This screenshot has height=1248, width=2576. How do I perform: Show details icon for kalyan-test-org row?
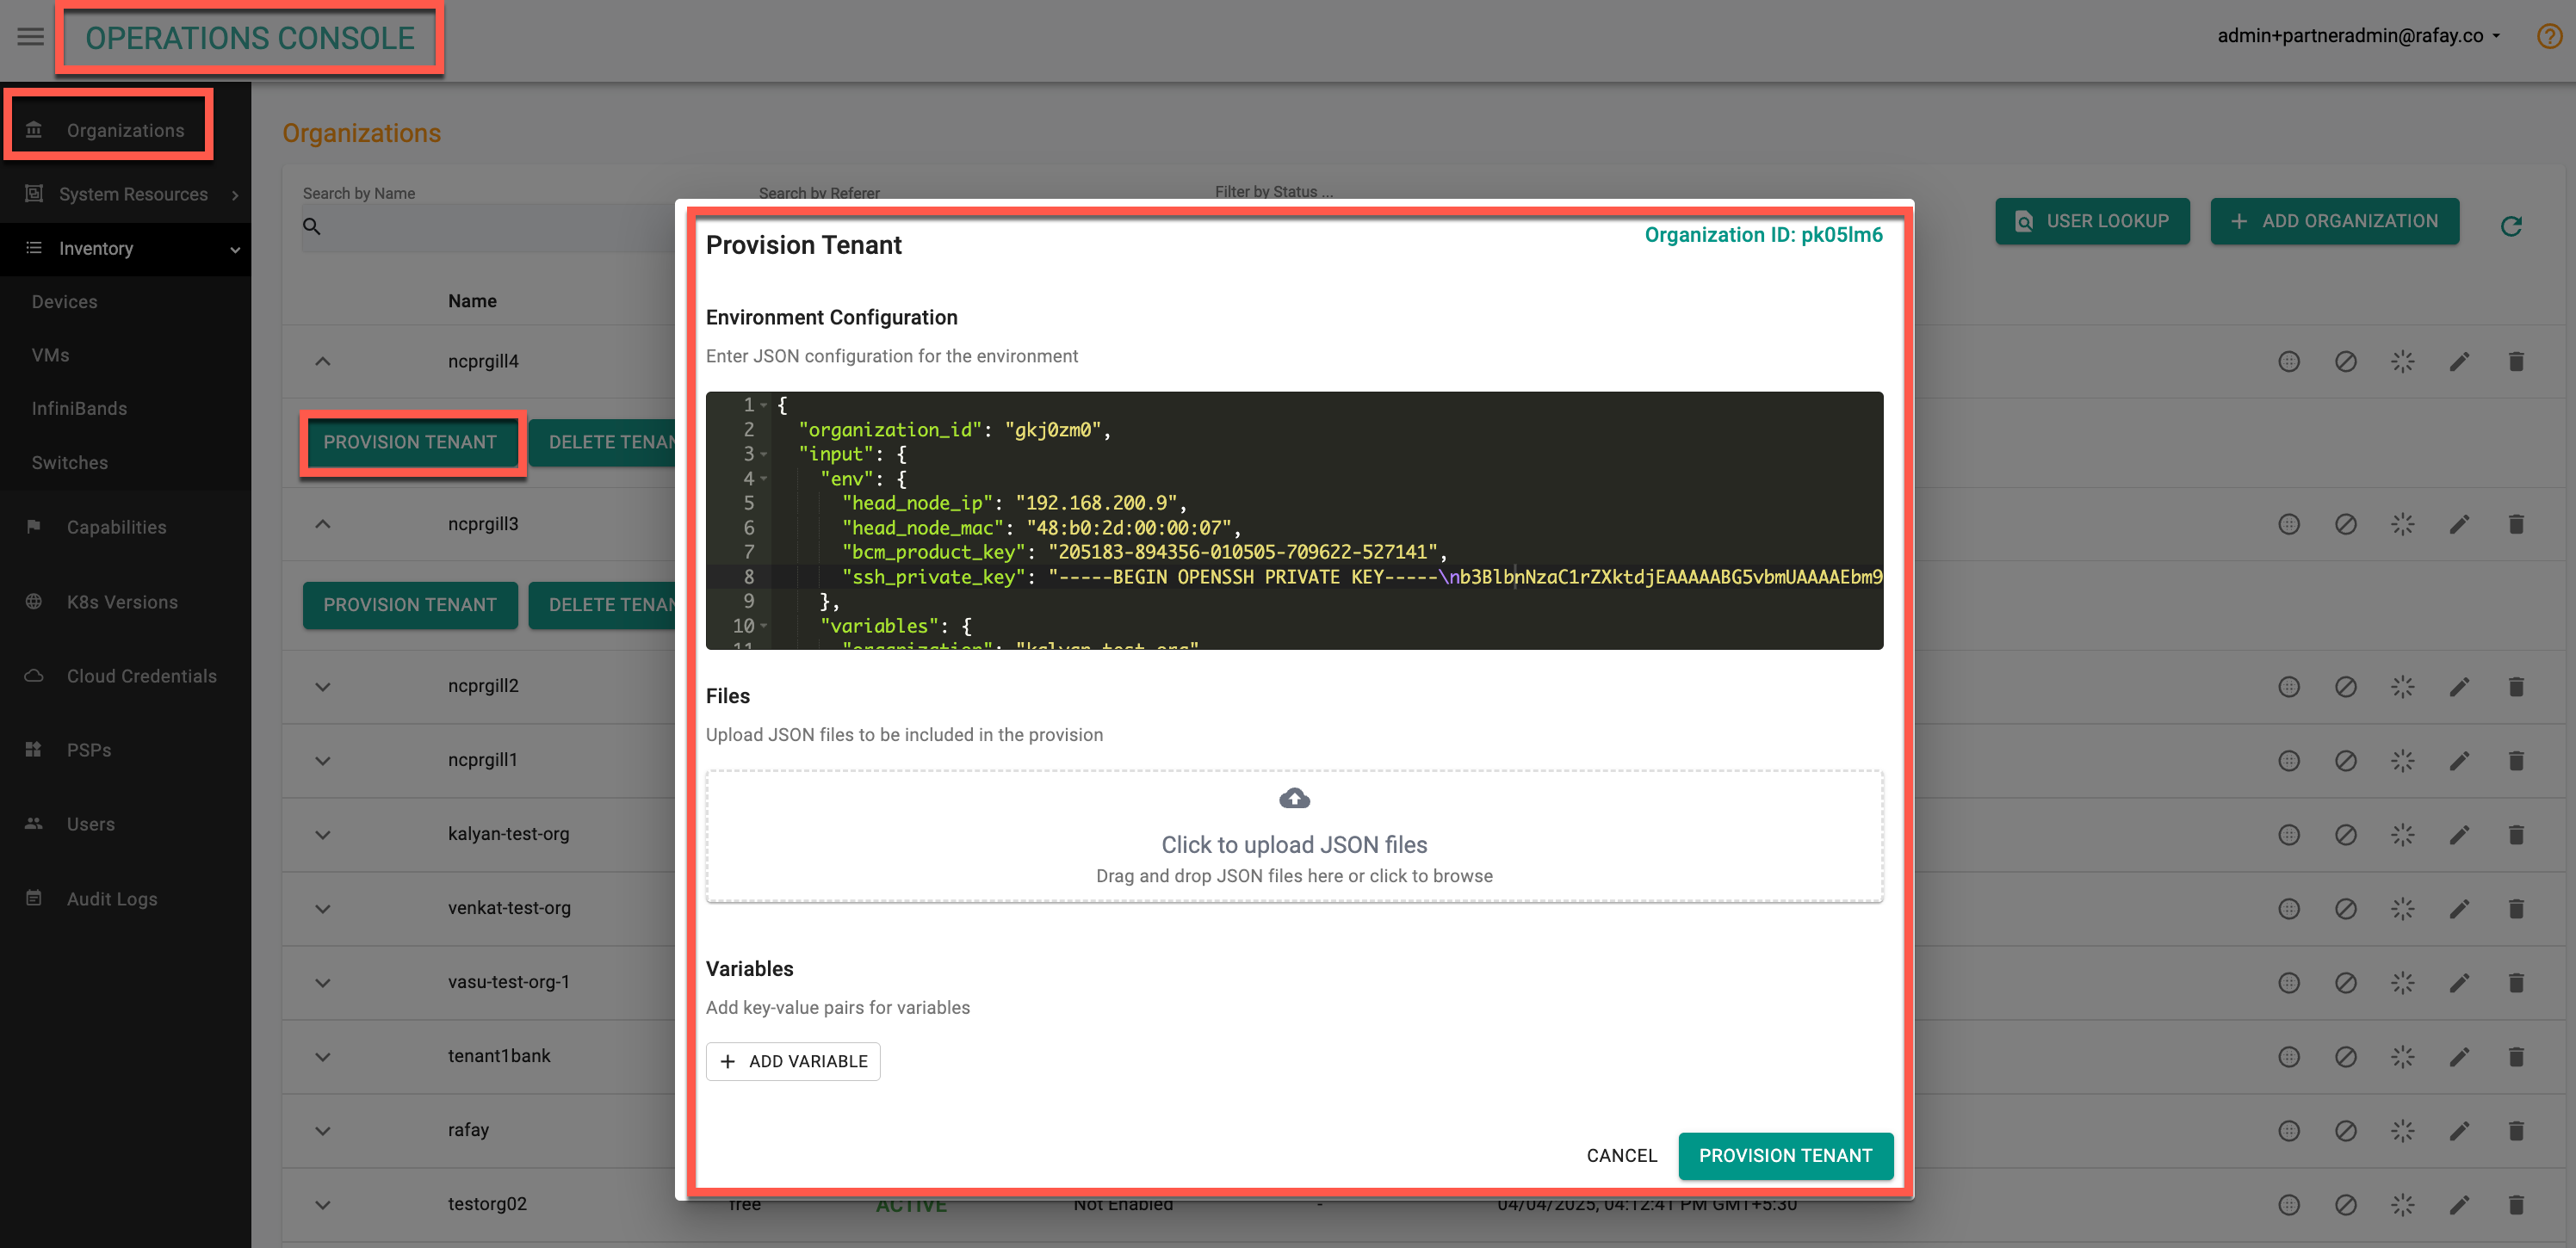coord(2289,834)
